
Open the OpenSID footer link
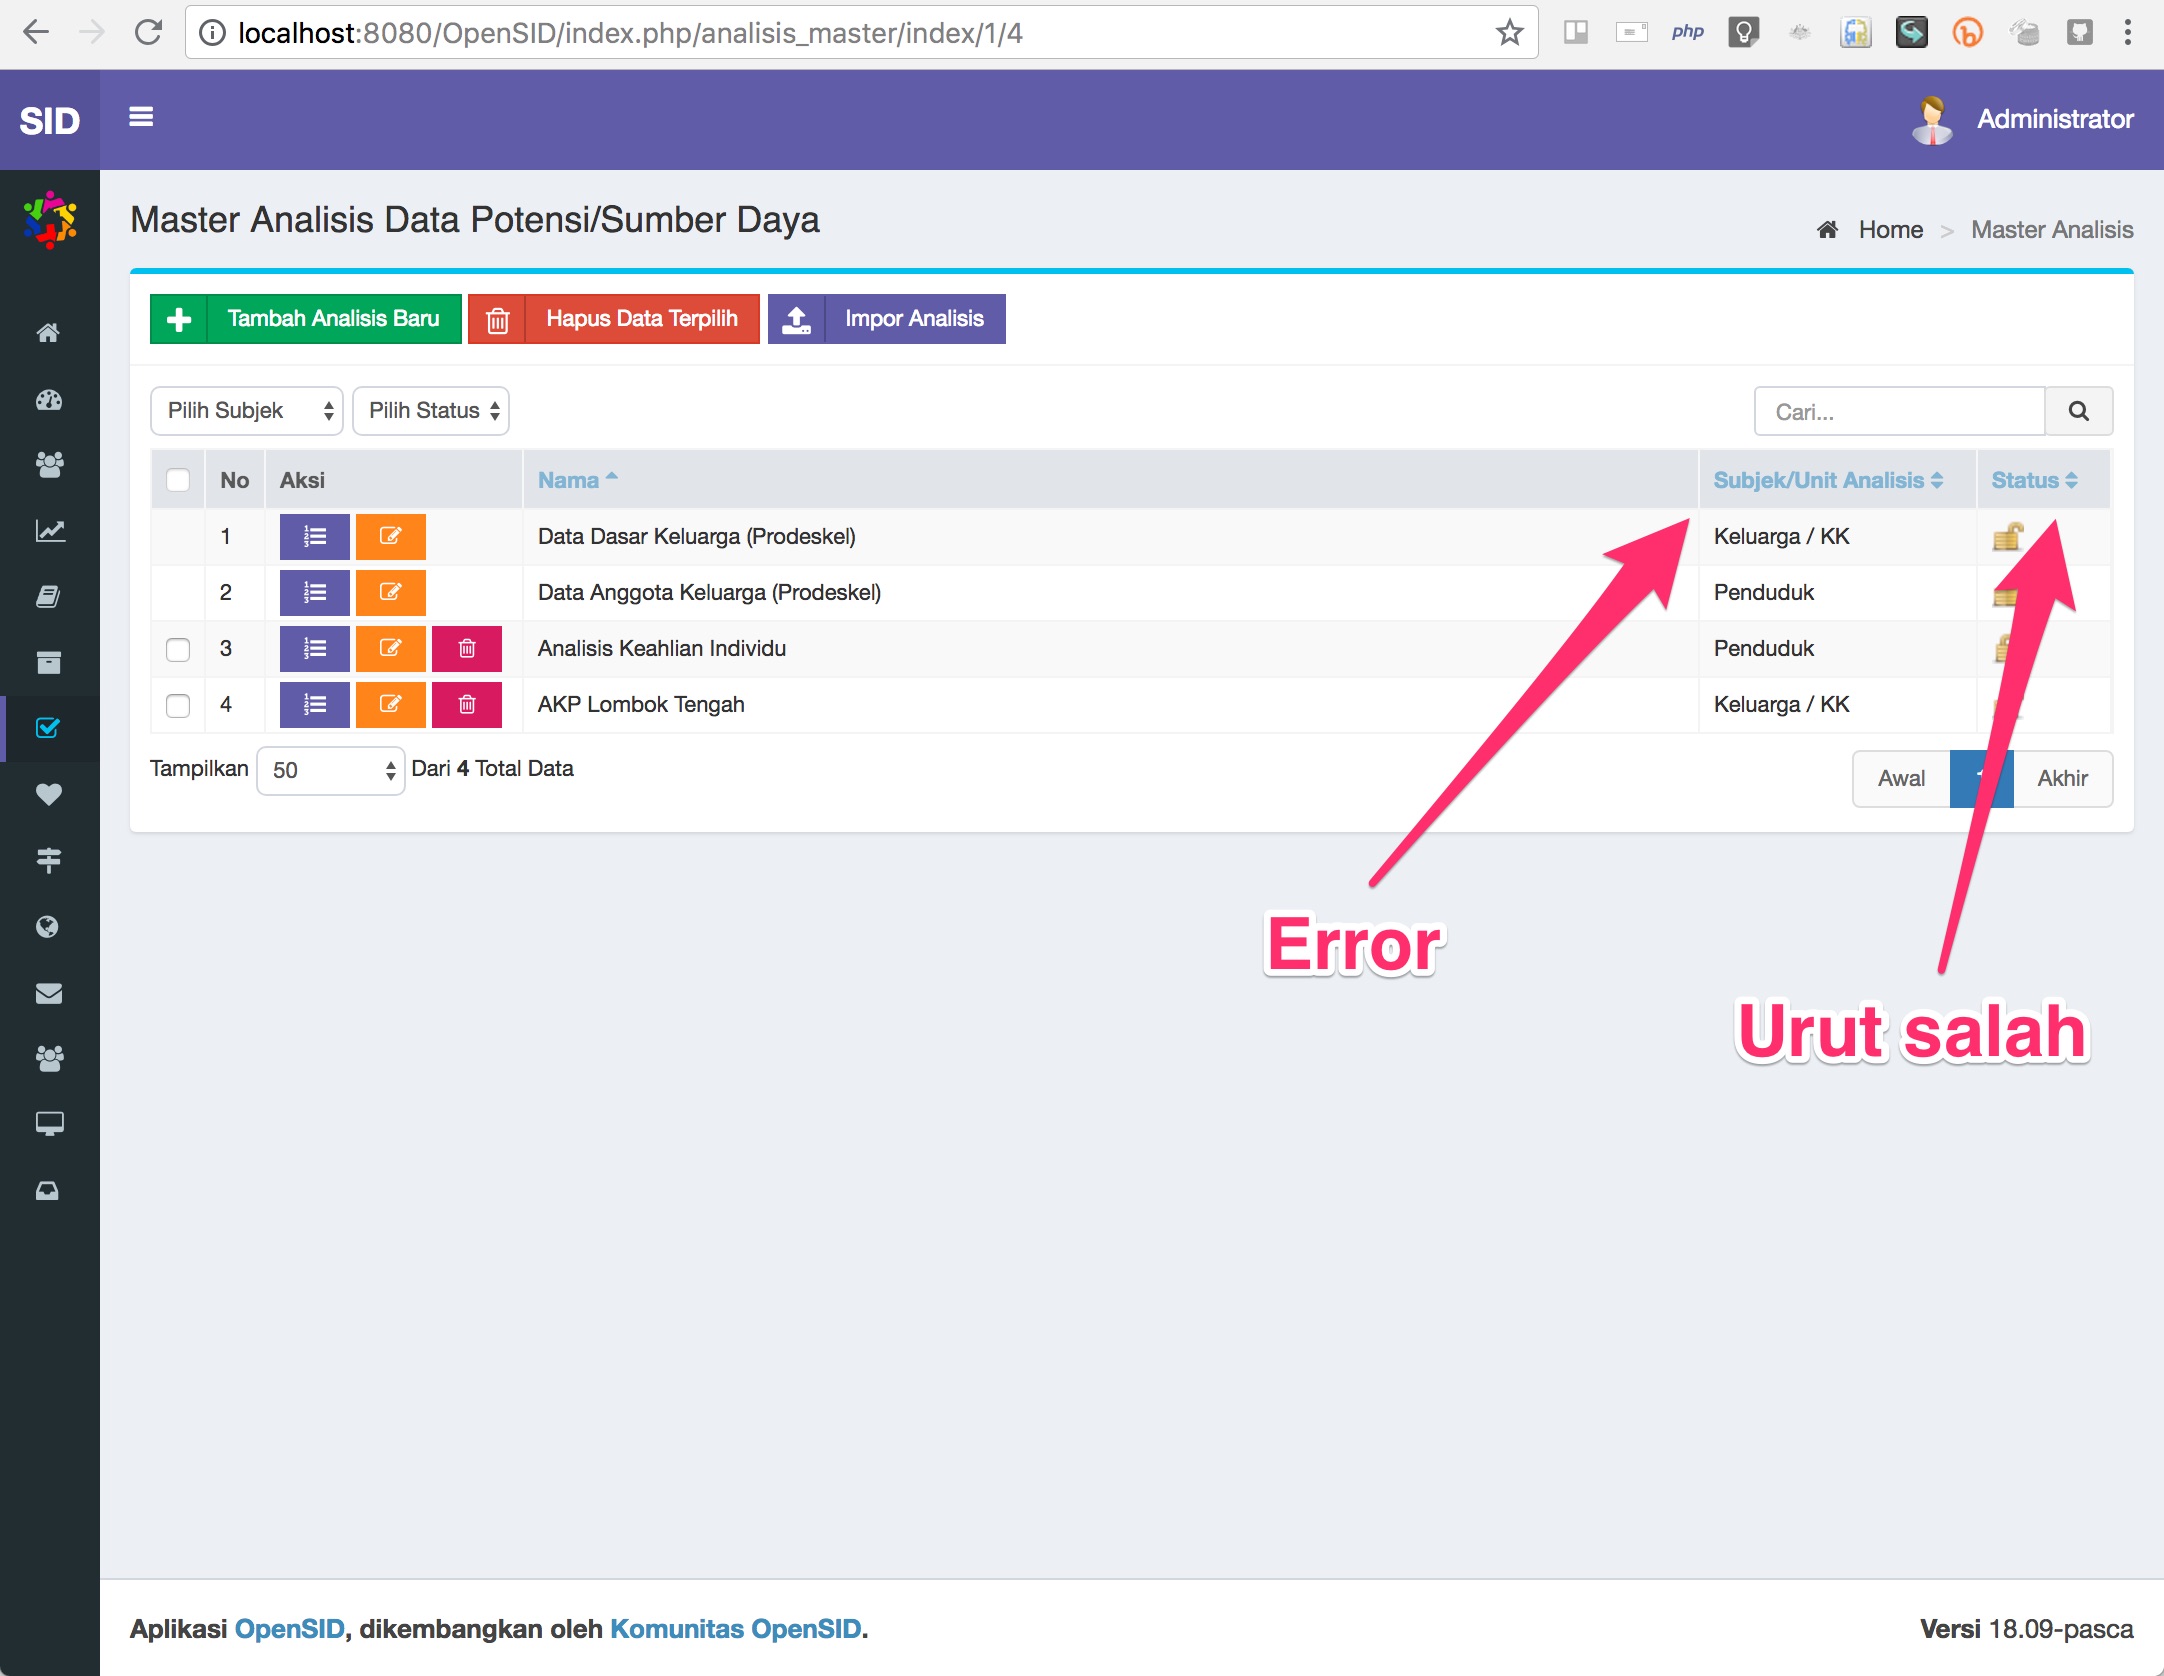point(290,1629)
